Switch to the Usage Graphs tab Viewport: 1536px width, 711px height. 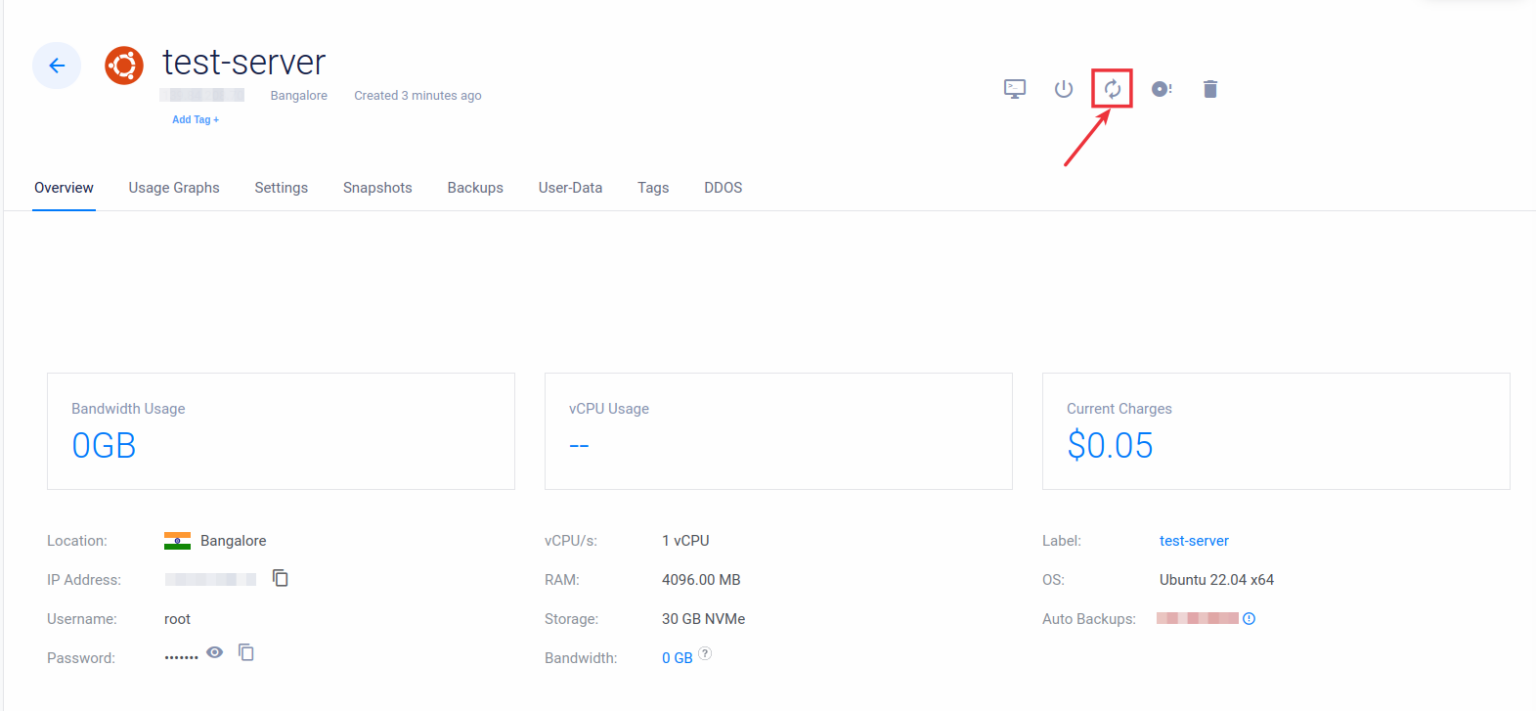pos(173,187)
